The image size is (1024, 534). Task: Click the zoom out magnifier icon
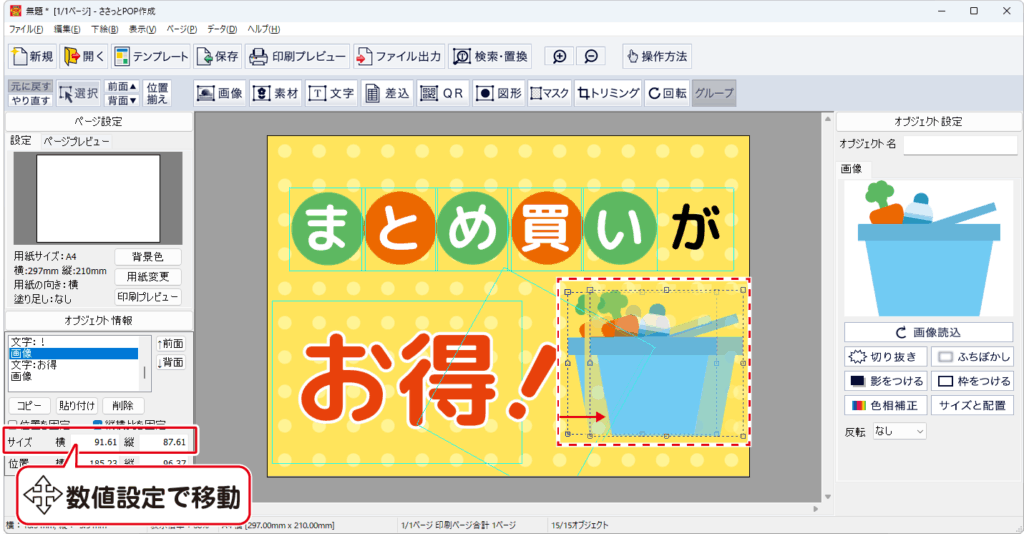click(591, 56)
